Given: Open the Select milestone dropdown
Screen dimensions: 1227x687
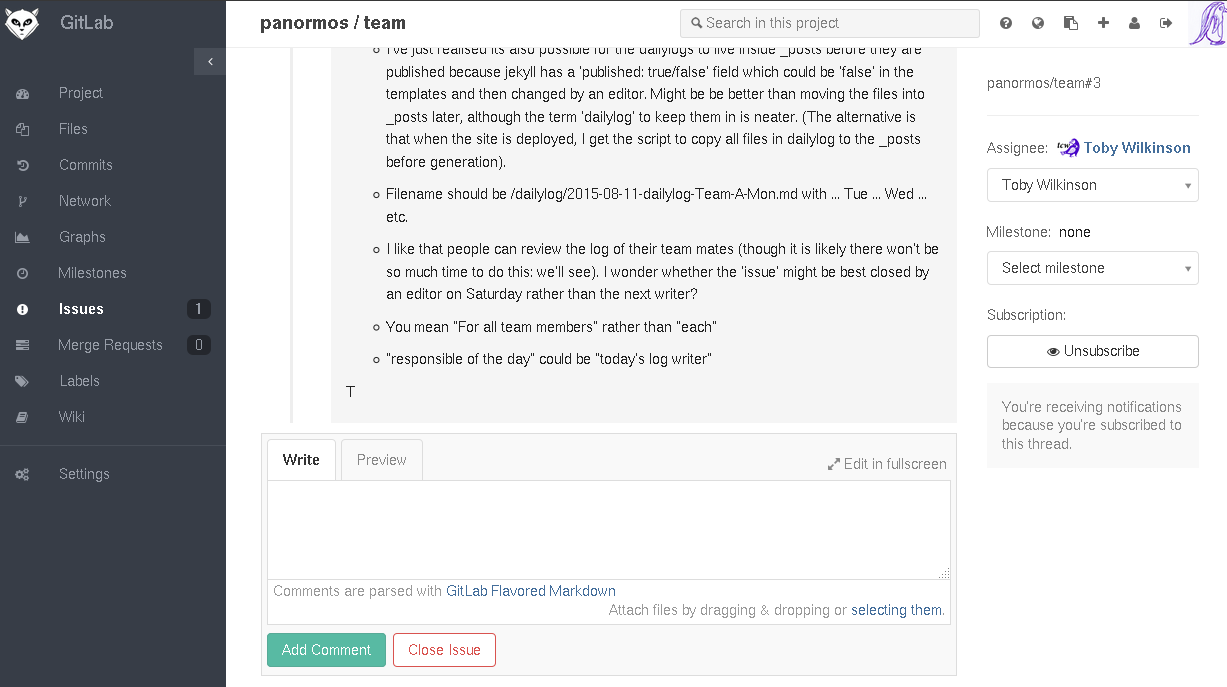Looking at the screenshot, I should 1092,268.
